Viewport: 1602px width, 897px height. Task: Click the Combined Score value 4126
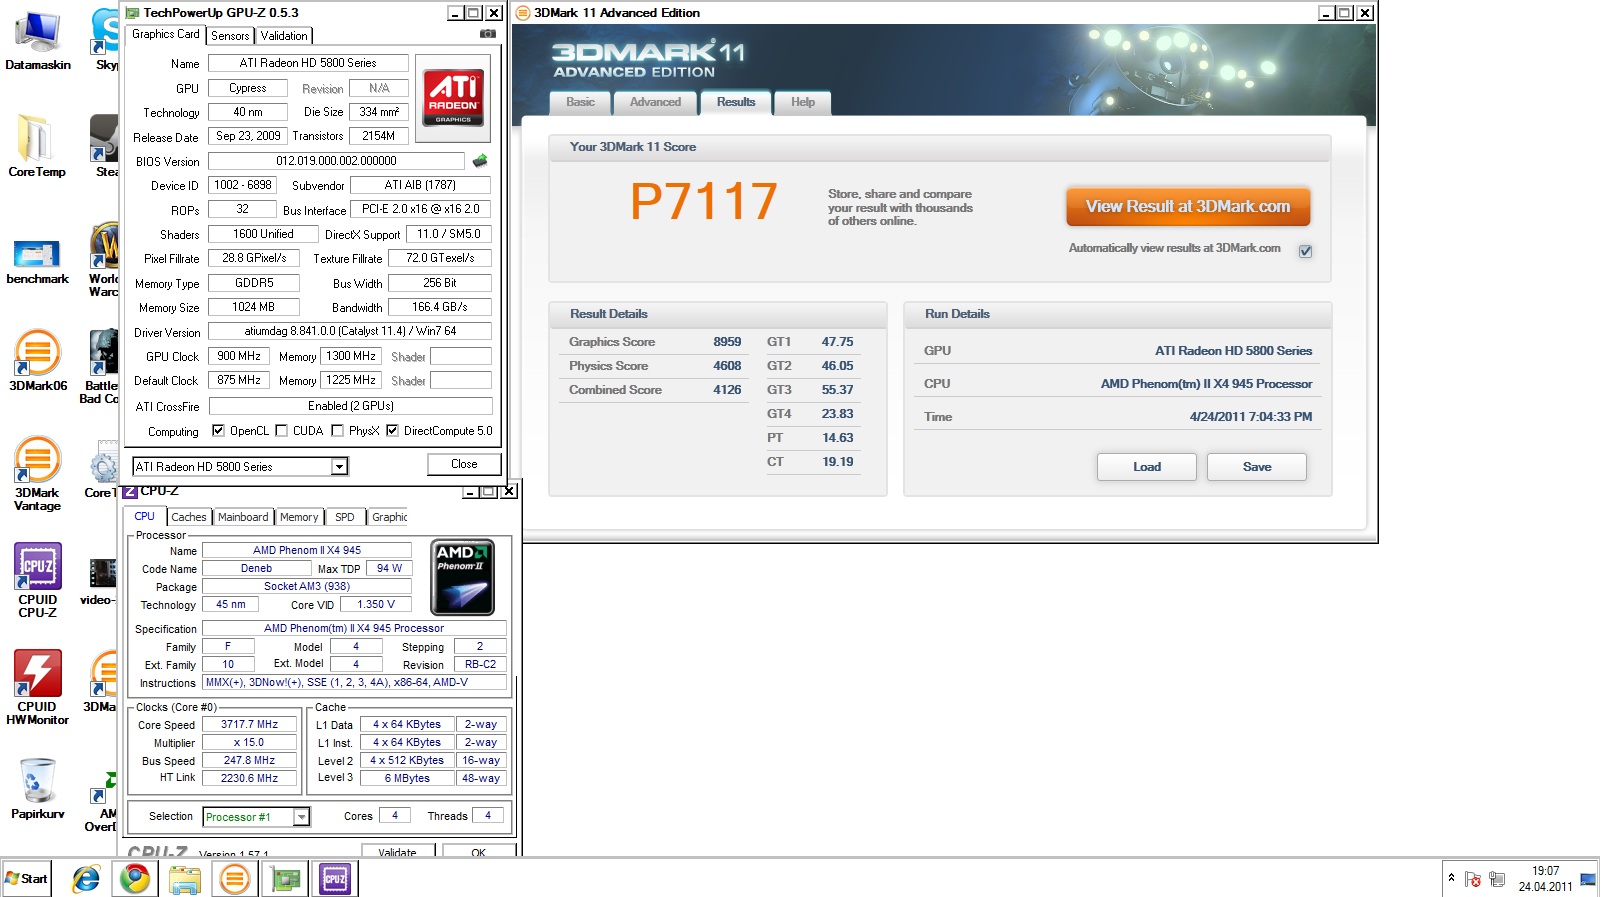coord(727,390)
